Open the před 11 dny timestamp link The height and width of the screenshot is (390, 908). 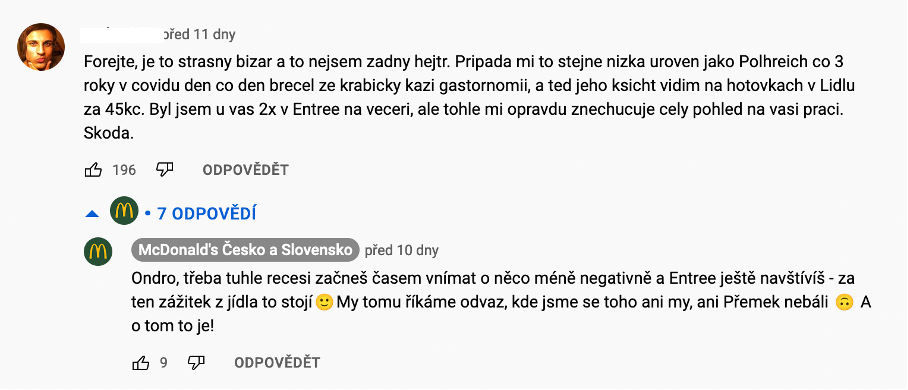pyautogui.click(x=197, y=34)
